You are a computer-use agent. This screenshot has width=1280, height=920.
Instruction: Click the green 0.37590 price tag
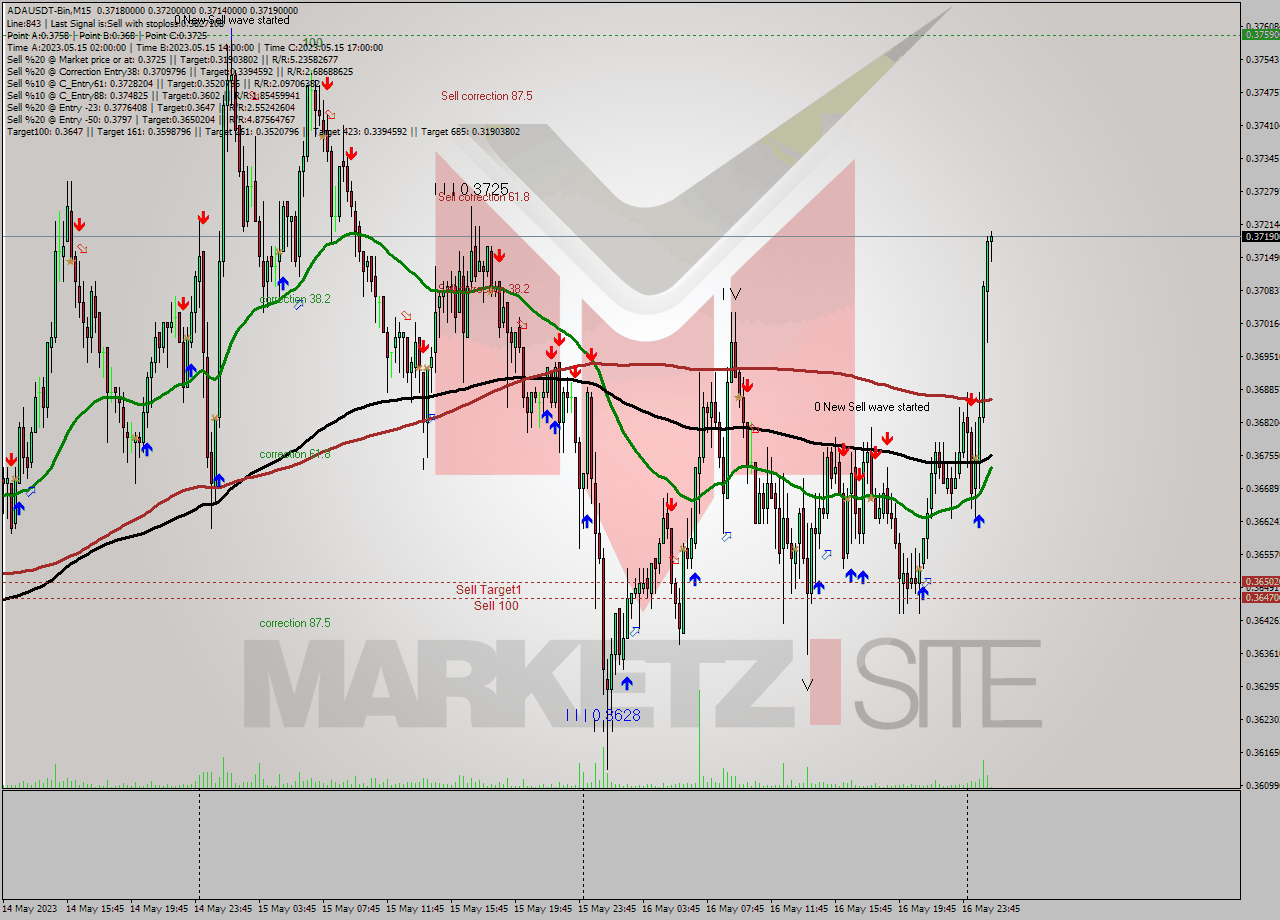[1260, 34]
